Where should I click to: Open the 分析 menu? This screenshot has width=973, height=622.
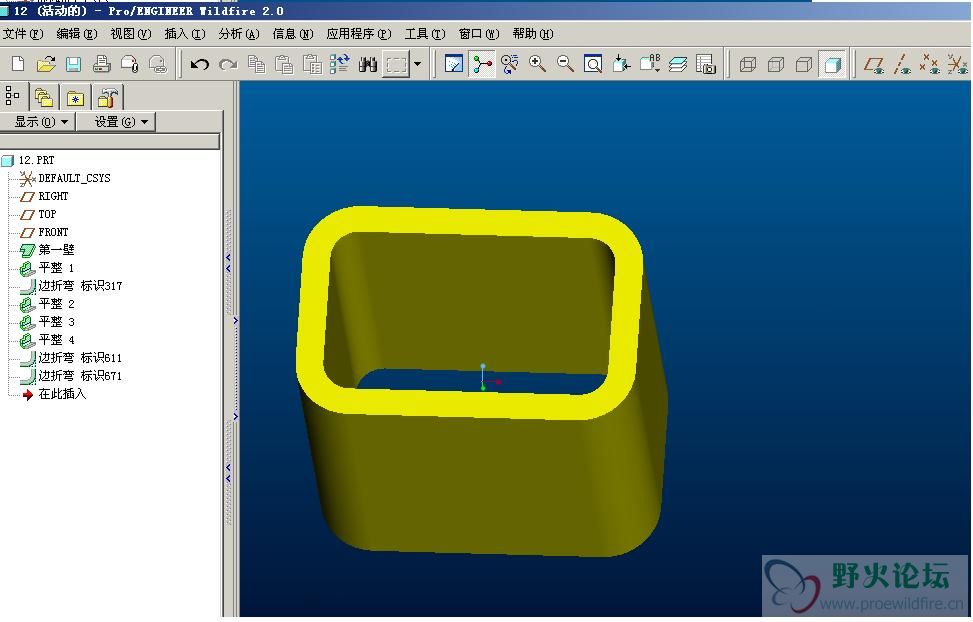click(238, 33)
